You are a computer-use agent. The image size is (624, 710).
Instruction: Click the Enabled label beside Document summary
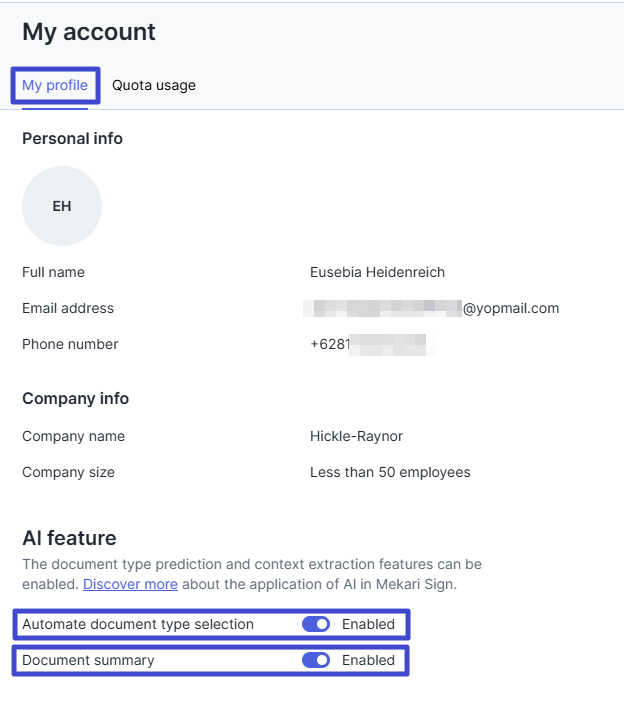pos(368,660)
